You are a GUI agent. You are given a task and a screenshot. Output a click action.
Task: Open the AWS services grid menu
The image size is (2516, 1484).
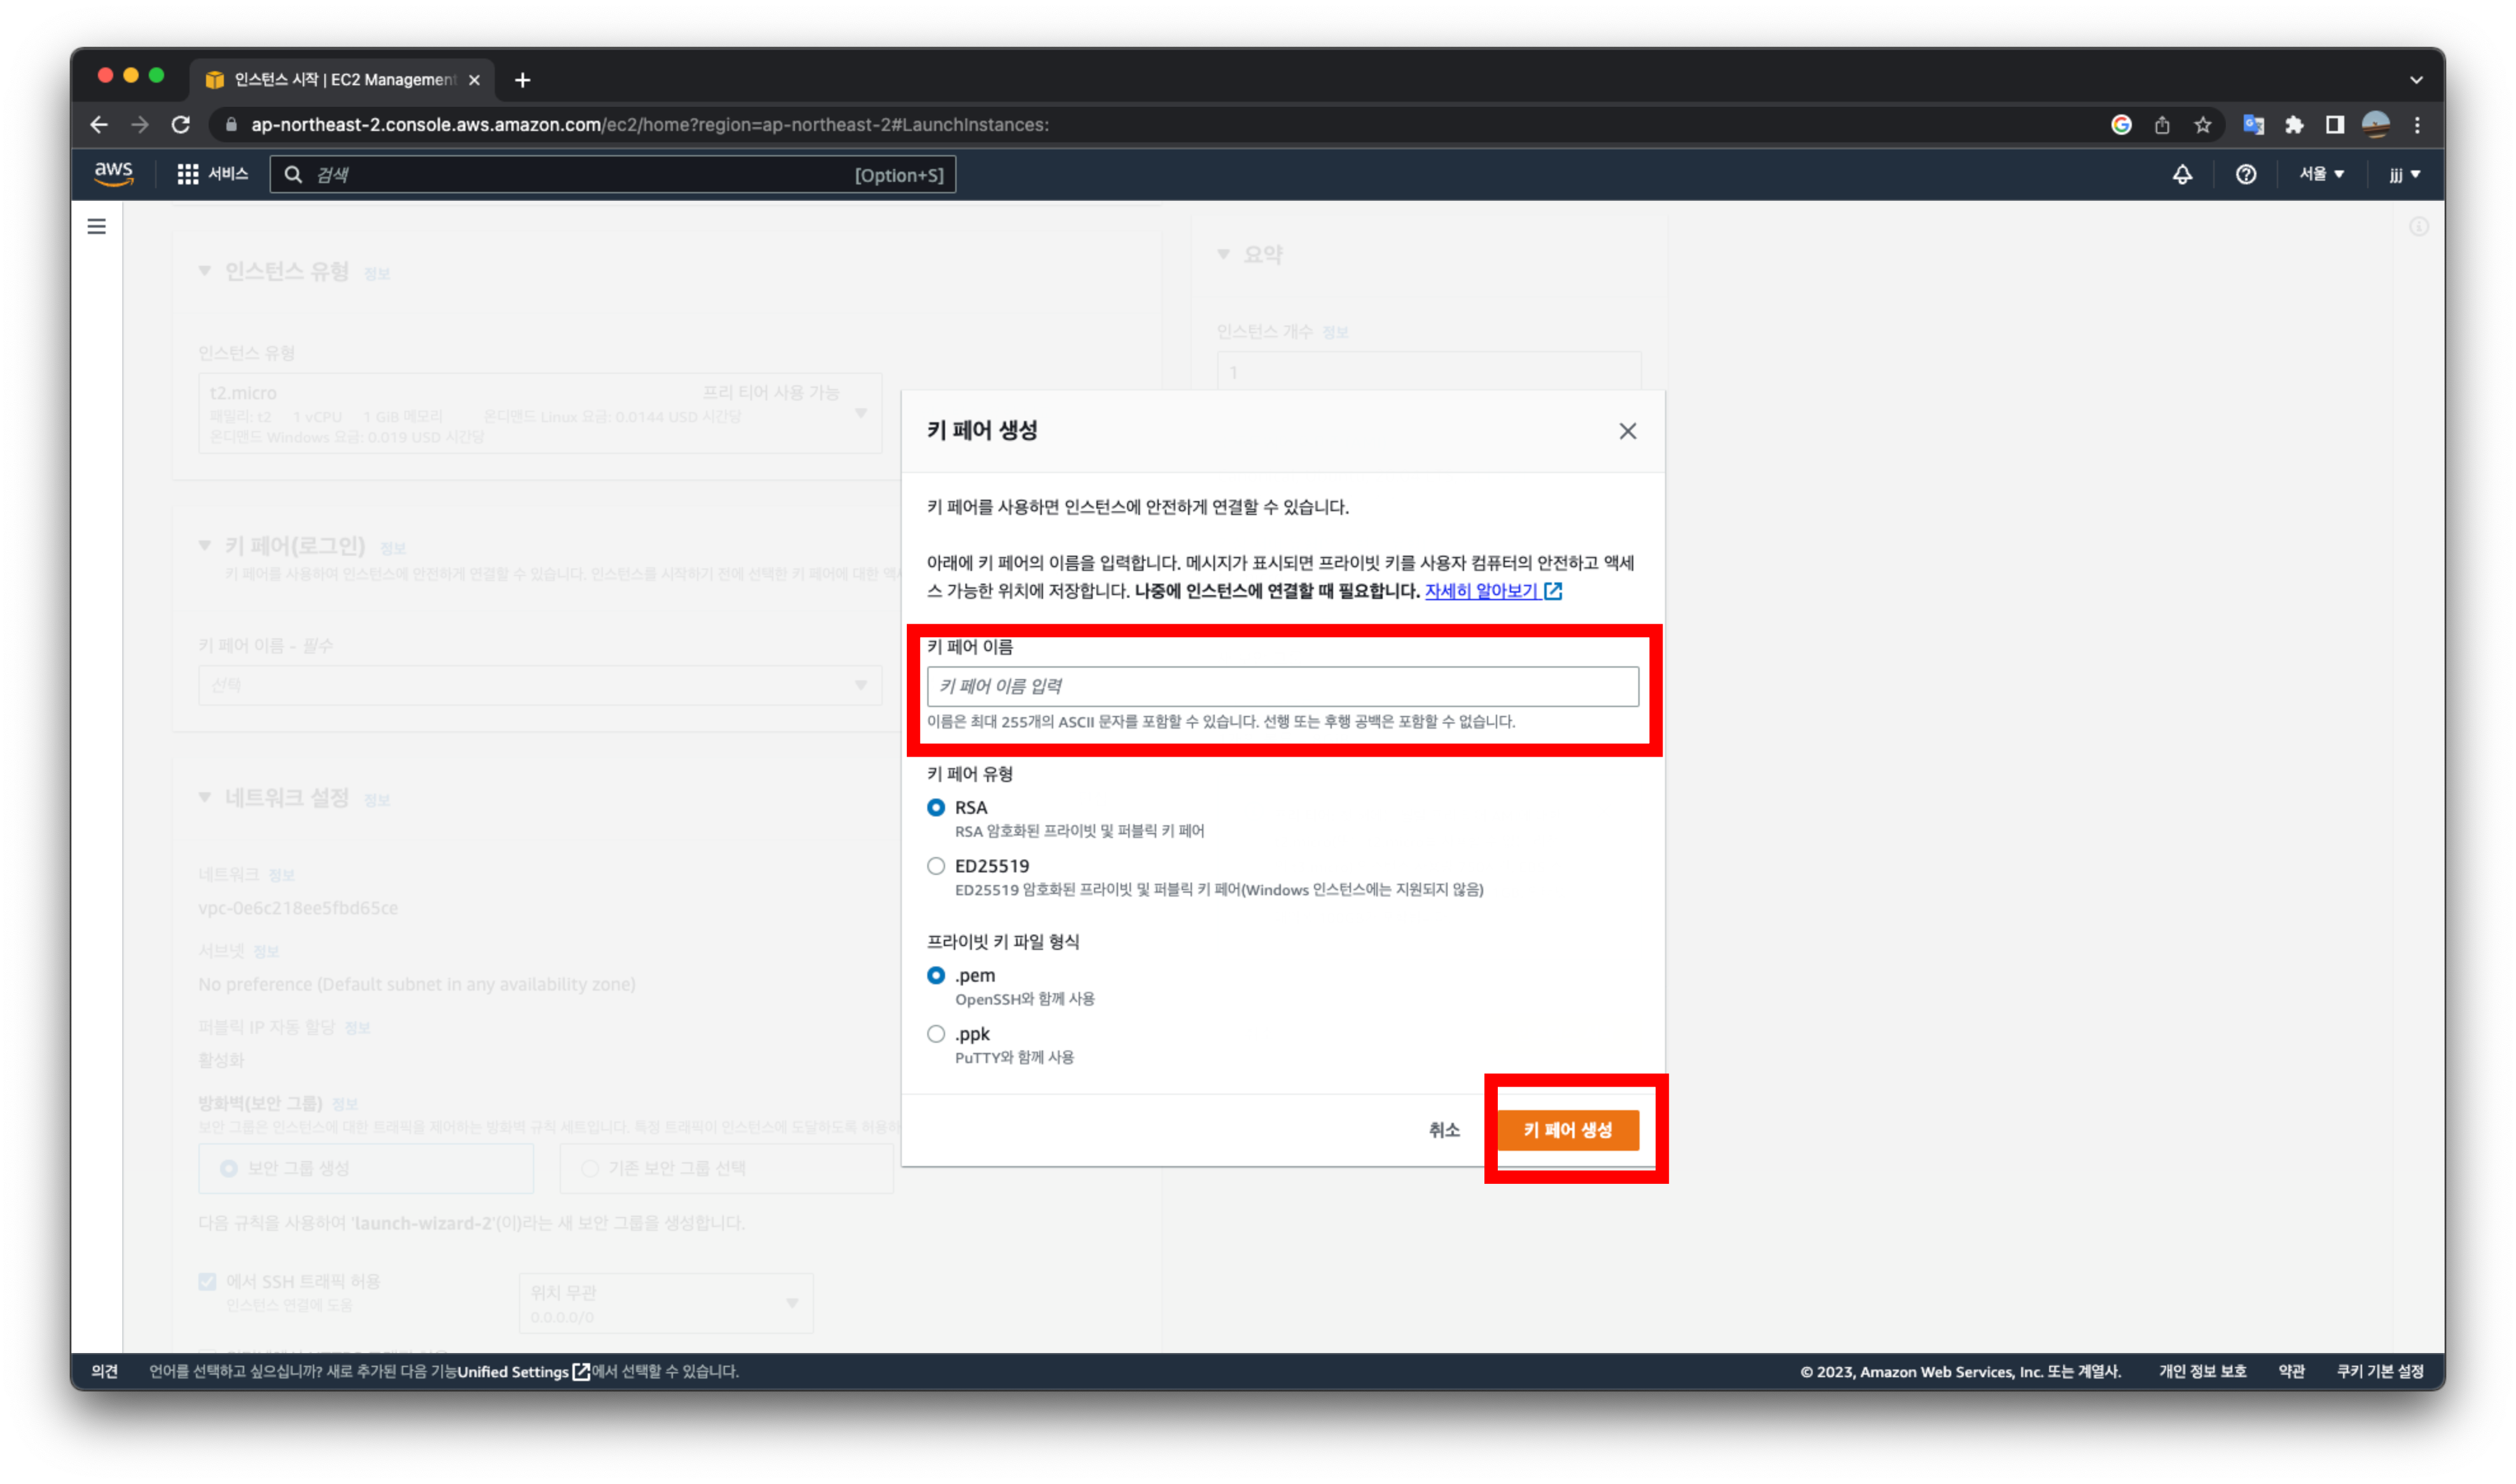pyautogui.click(x=187, y=174)
